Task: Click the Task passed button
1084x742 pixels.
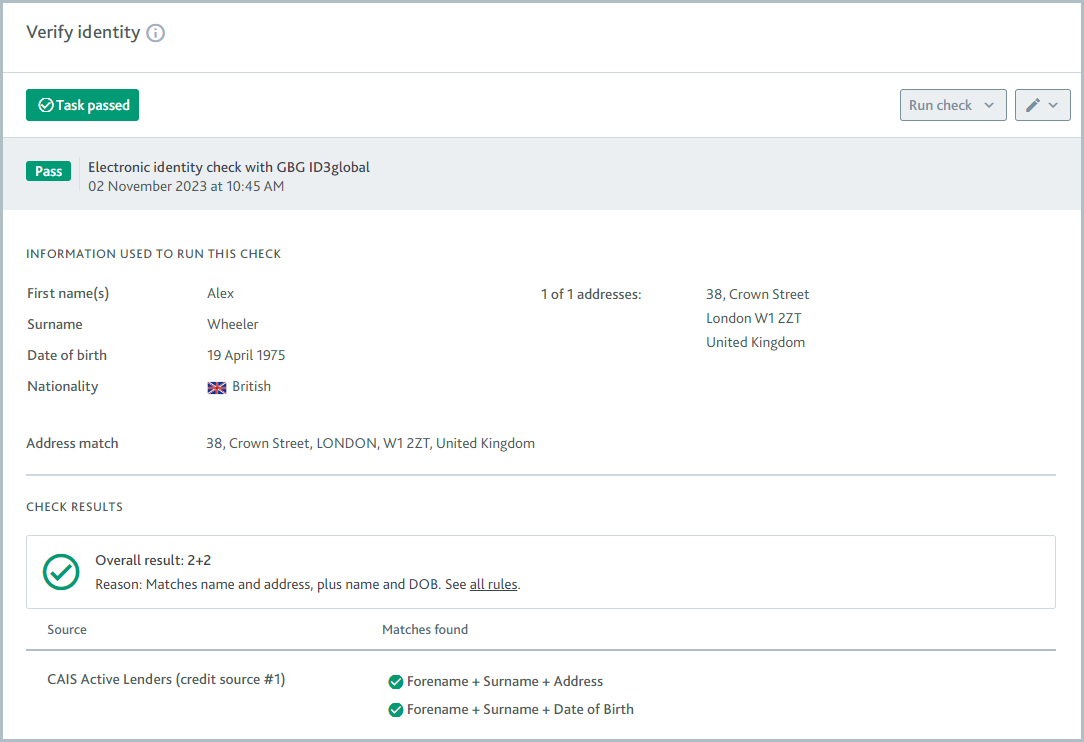Action: (x=82, y=104)
